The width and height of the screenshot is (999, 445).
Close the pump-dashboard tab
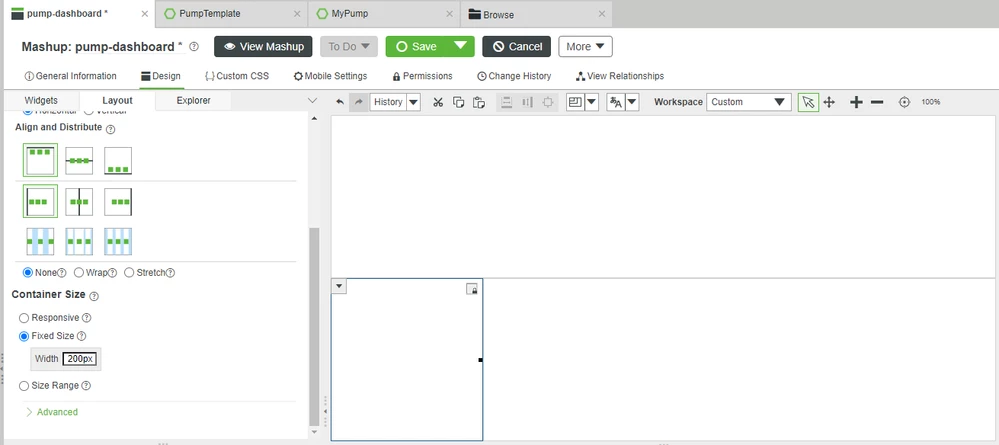[145, 13]
